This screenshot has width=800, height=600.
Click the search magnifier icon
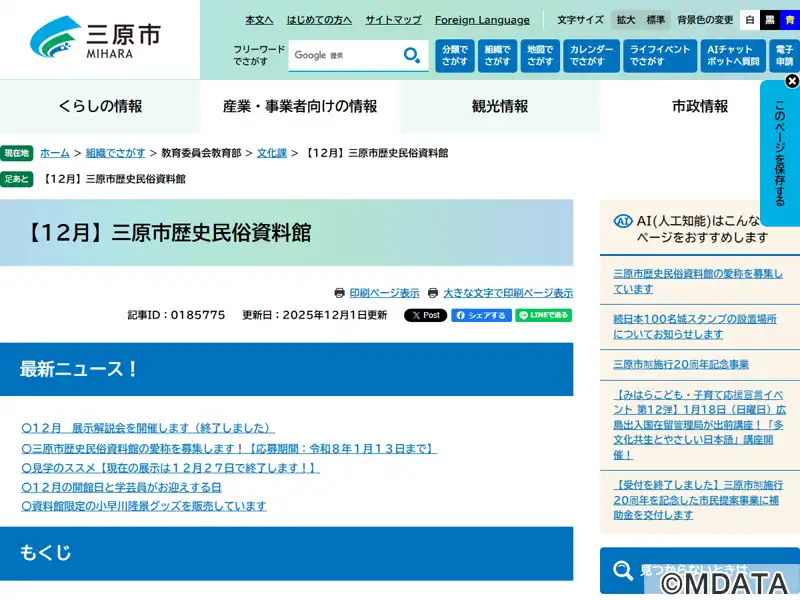coord(412,56)
